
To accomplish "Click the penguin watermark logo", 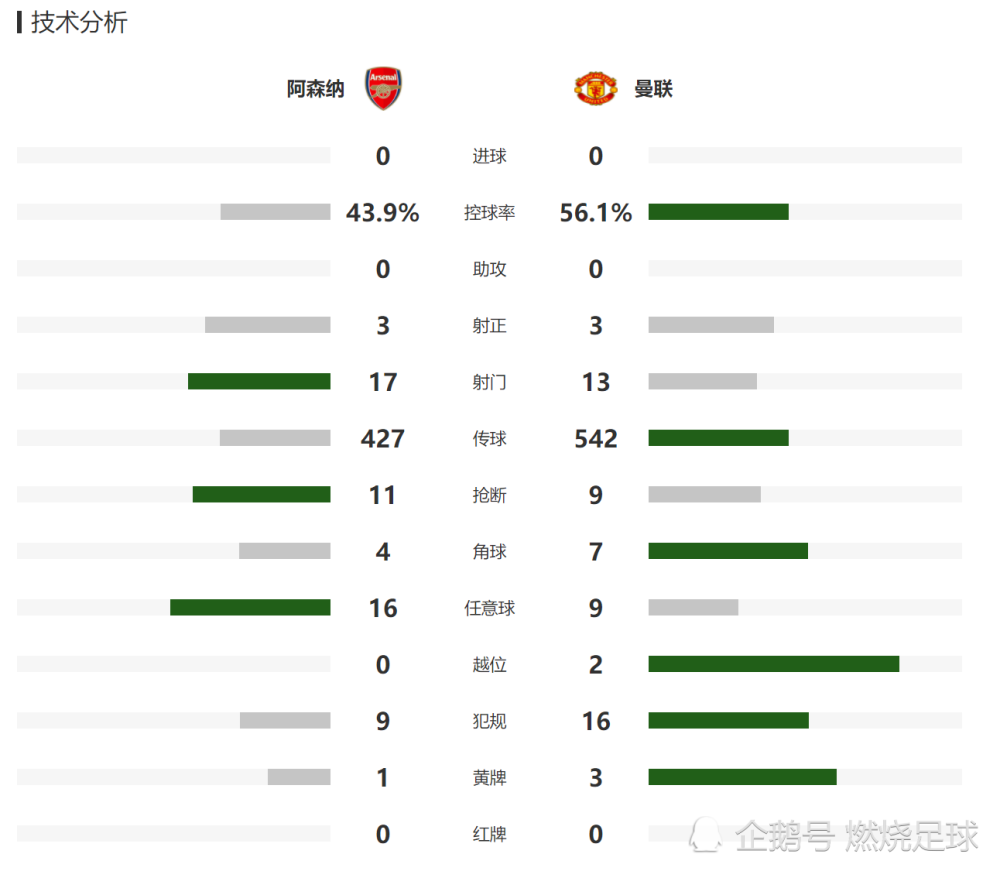I will [x=705, y=835].
